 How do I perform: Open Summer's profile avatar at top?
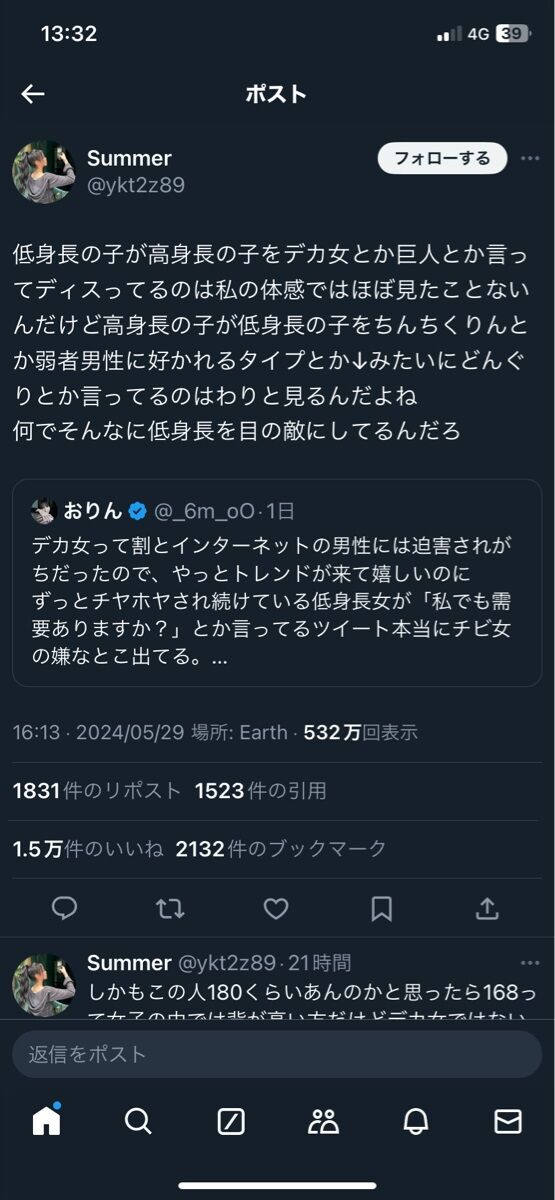pyautogui.click(x=44, y=172)
